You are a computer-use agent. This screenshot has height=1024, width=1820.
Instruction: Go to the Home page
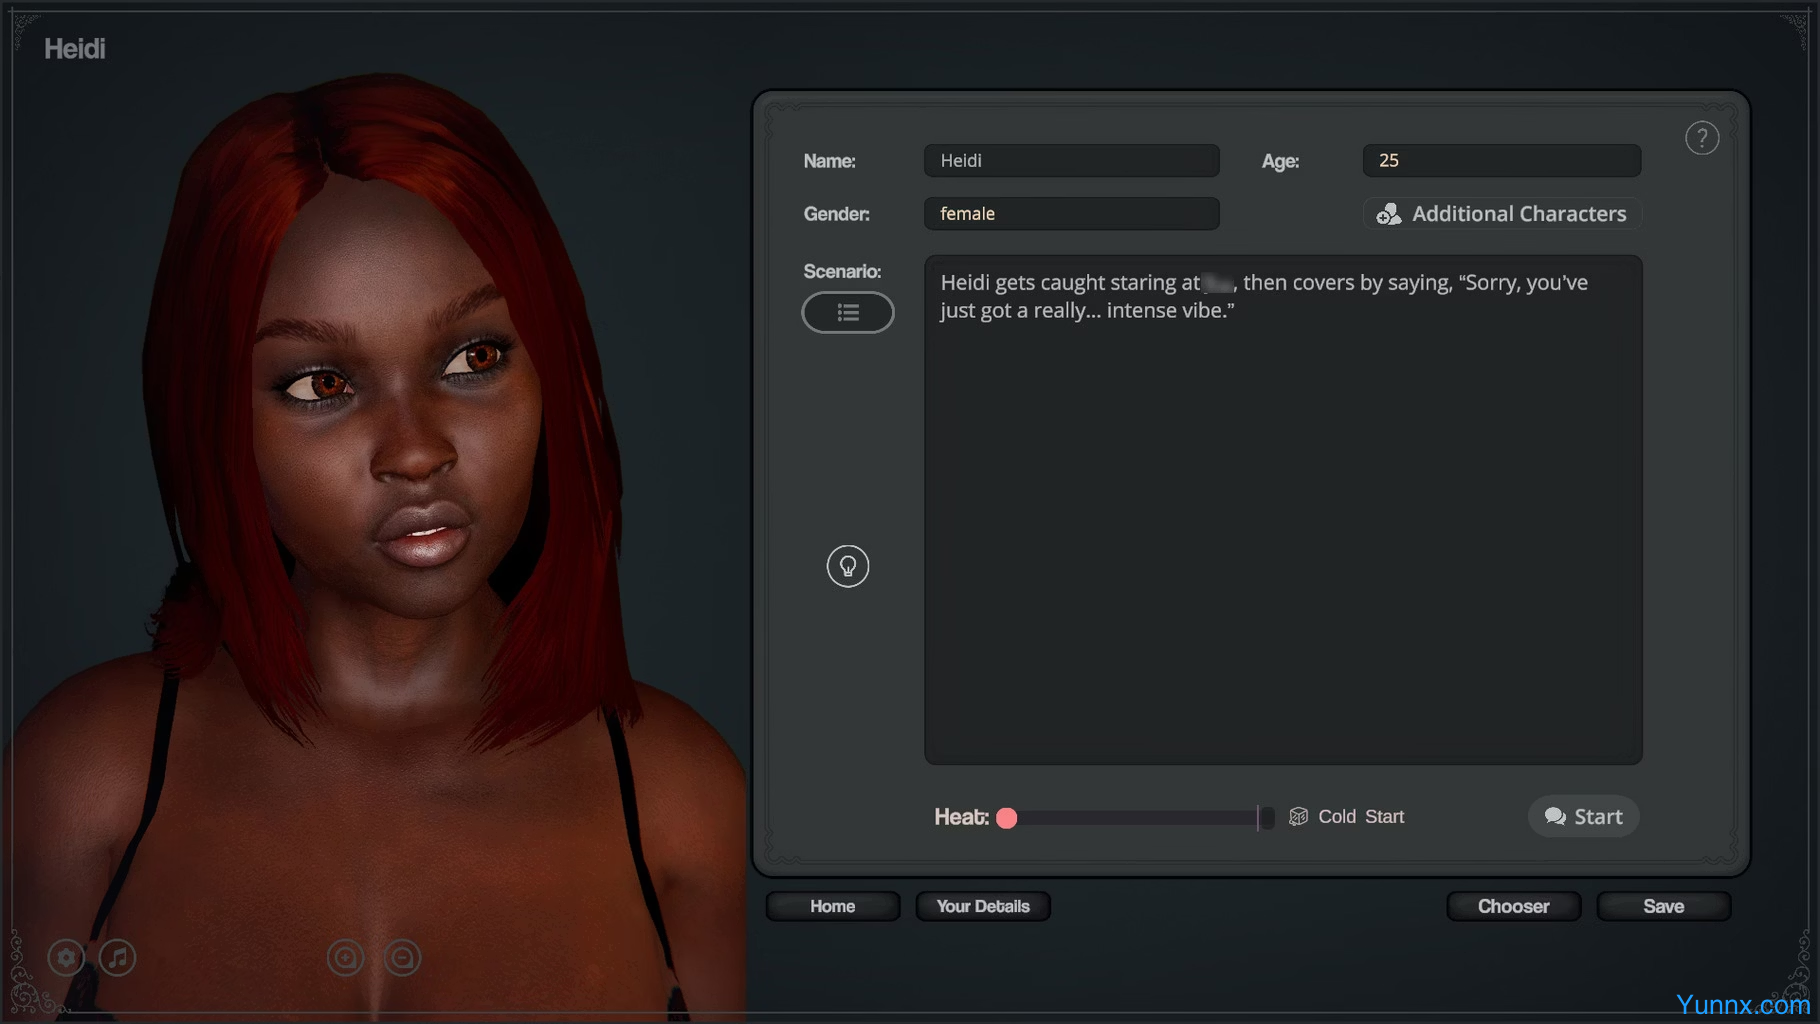[832, 906]
